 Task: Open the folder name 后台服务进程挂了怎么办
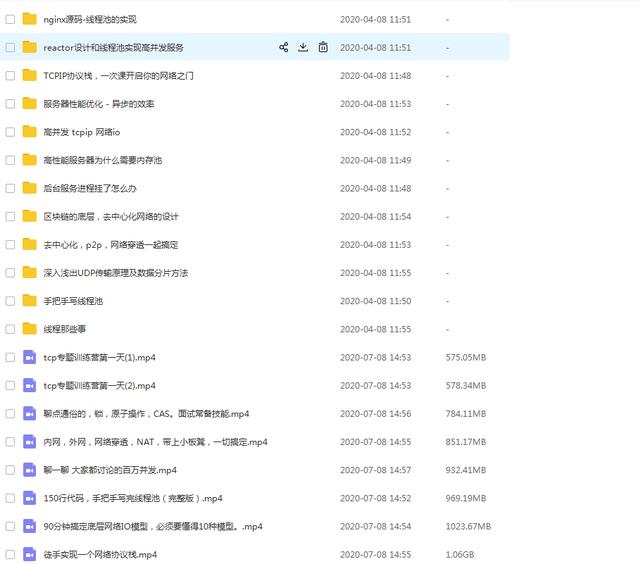point(90,189)
